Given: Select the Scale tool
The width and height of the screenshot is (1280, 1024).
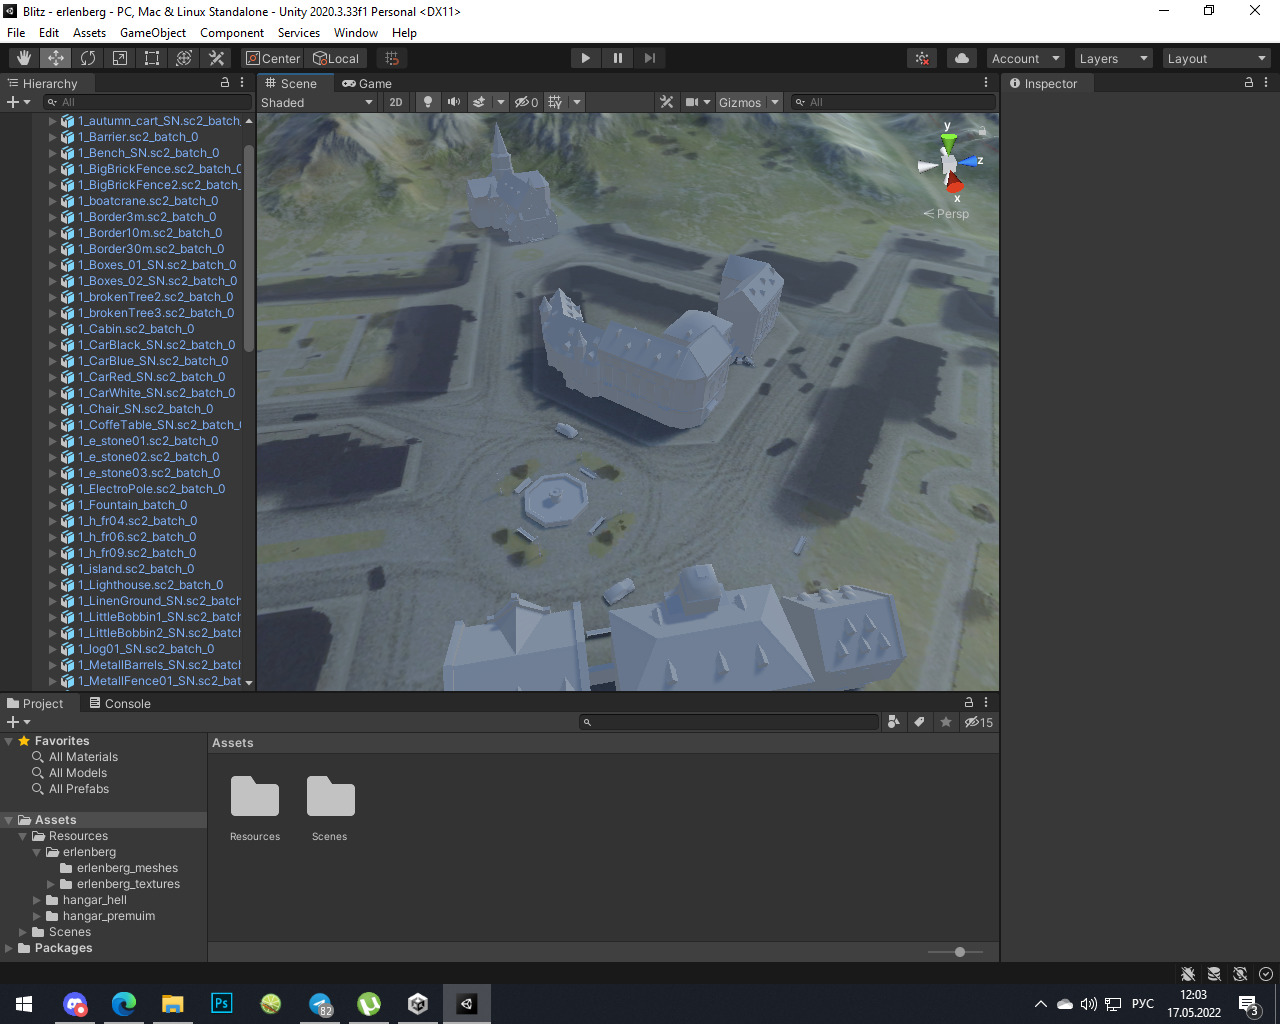Looking at the screenshot, I should tap(120, 58).
